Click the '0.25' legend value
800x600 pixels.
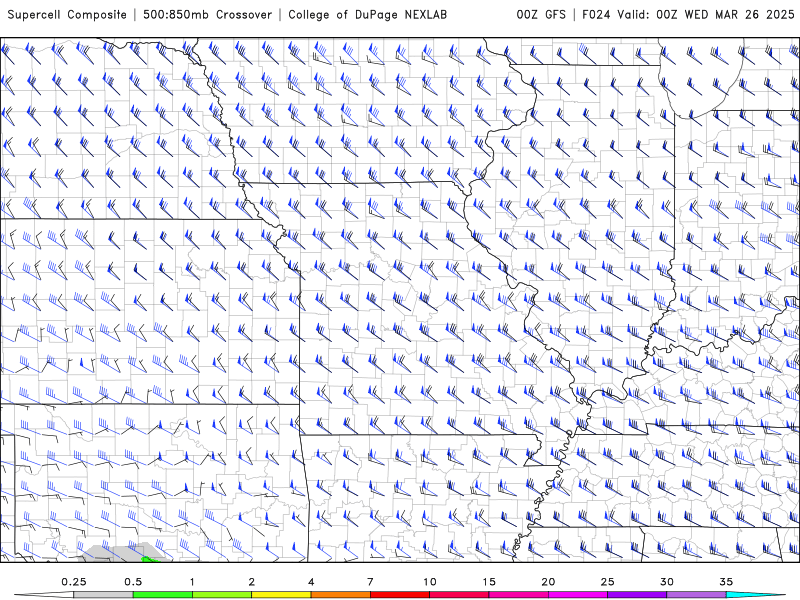coord(74,582)
